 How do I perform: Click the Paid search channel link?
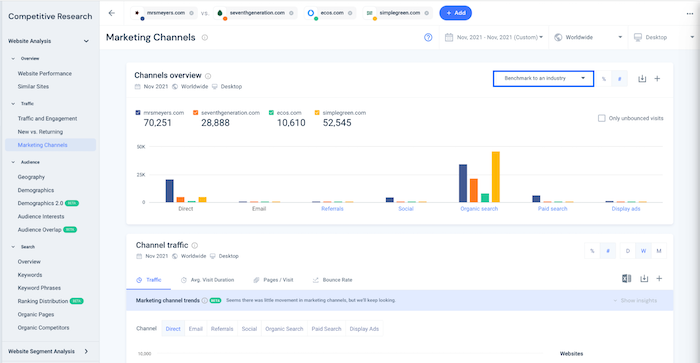(x=552, y=209)
